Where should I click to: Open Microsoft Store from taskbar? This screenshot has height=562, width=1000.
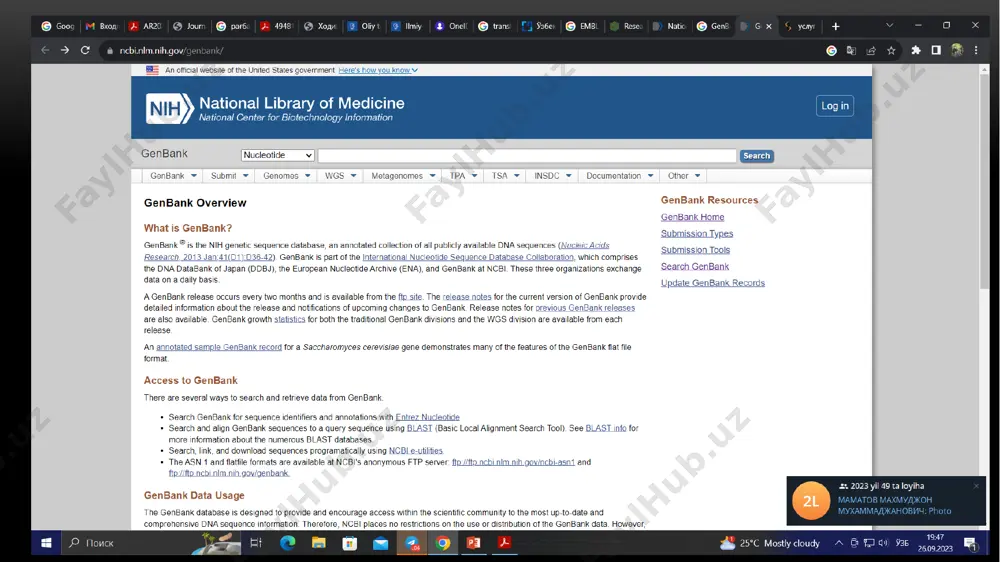point(349,543)
